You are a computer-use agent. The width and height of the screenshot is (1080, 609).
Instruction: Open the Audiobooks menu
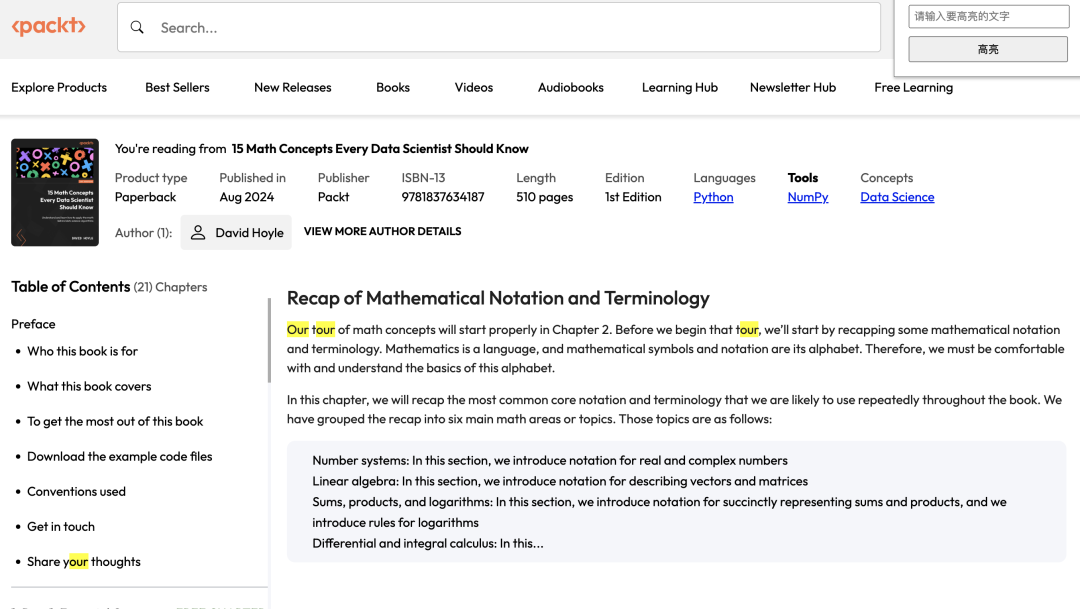pyautogui.click(x=570, y=87)
